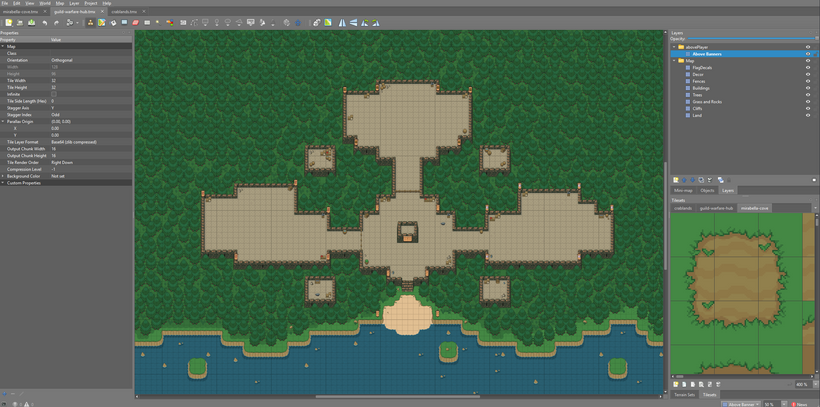This screenshot has height=407, width=820.
Task: Adjust the layer Opacity slider
Action: [x=750, y=38]
